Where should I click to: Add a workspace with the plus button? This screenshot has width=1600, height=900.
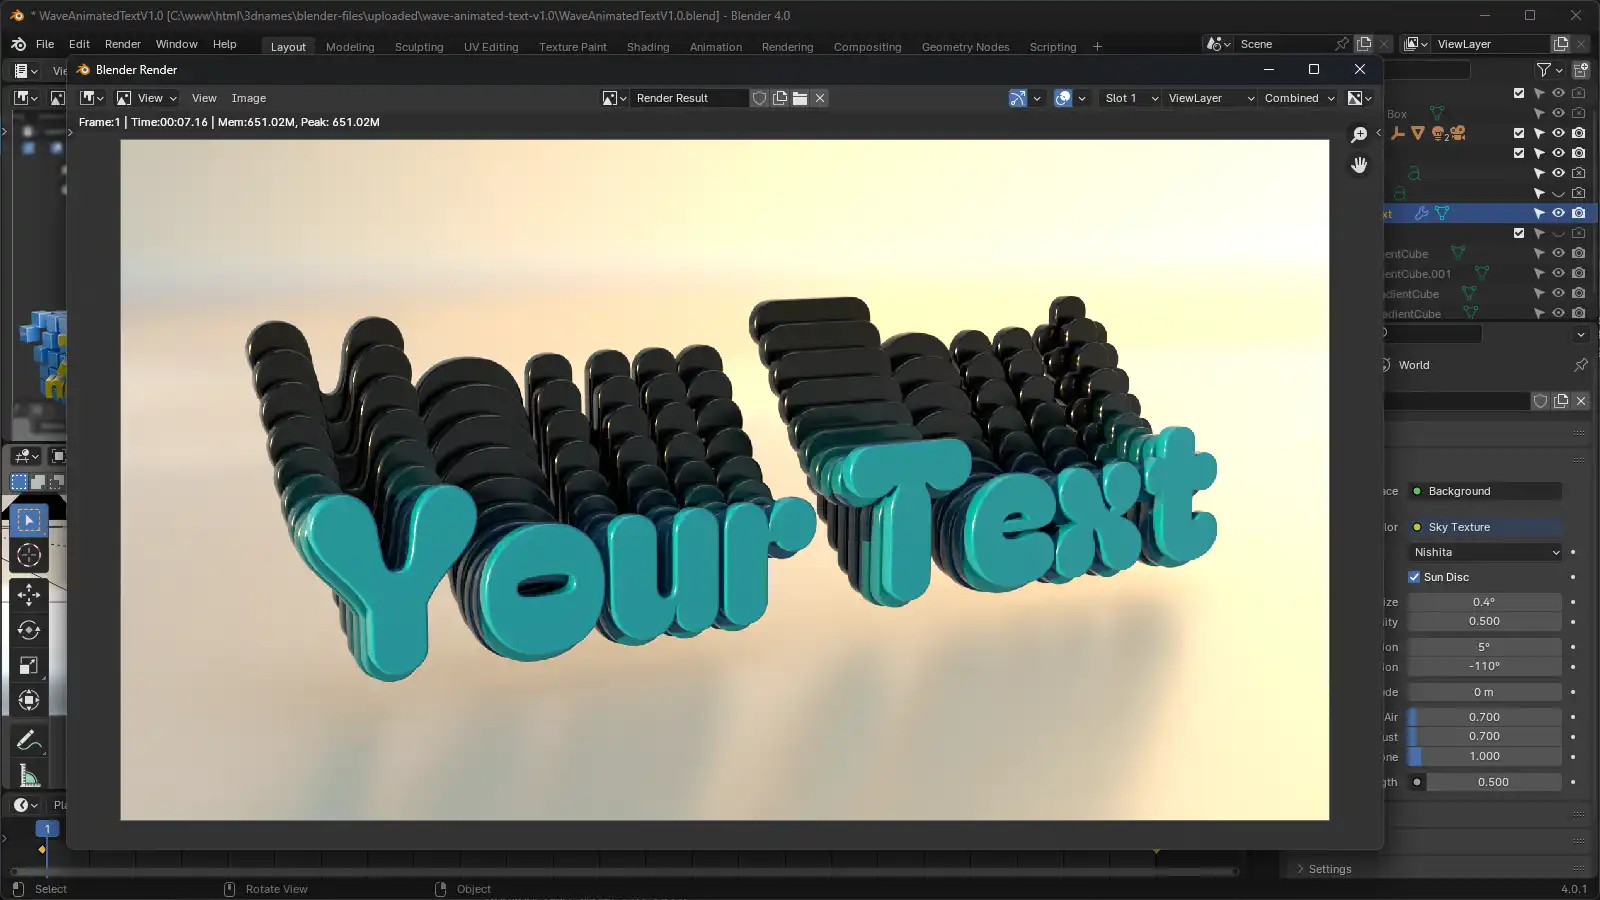click(x=1097, y=46)
